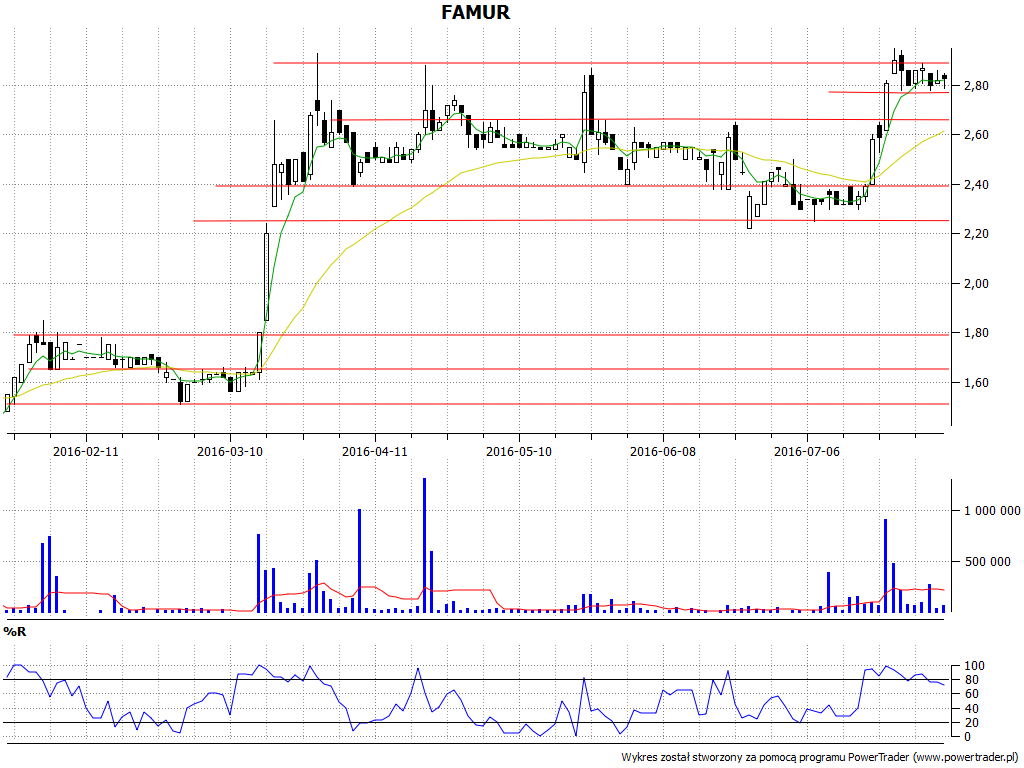The height and width of the screenshot is (768, 1024).
Task: Click the 40 level on %R axis
Action: coord(971,709)
